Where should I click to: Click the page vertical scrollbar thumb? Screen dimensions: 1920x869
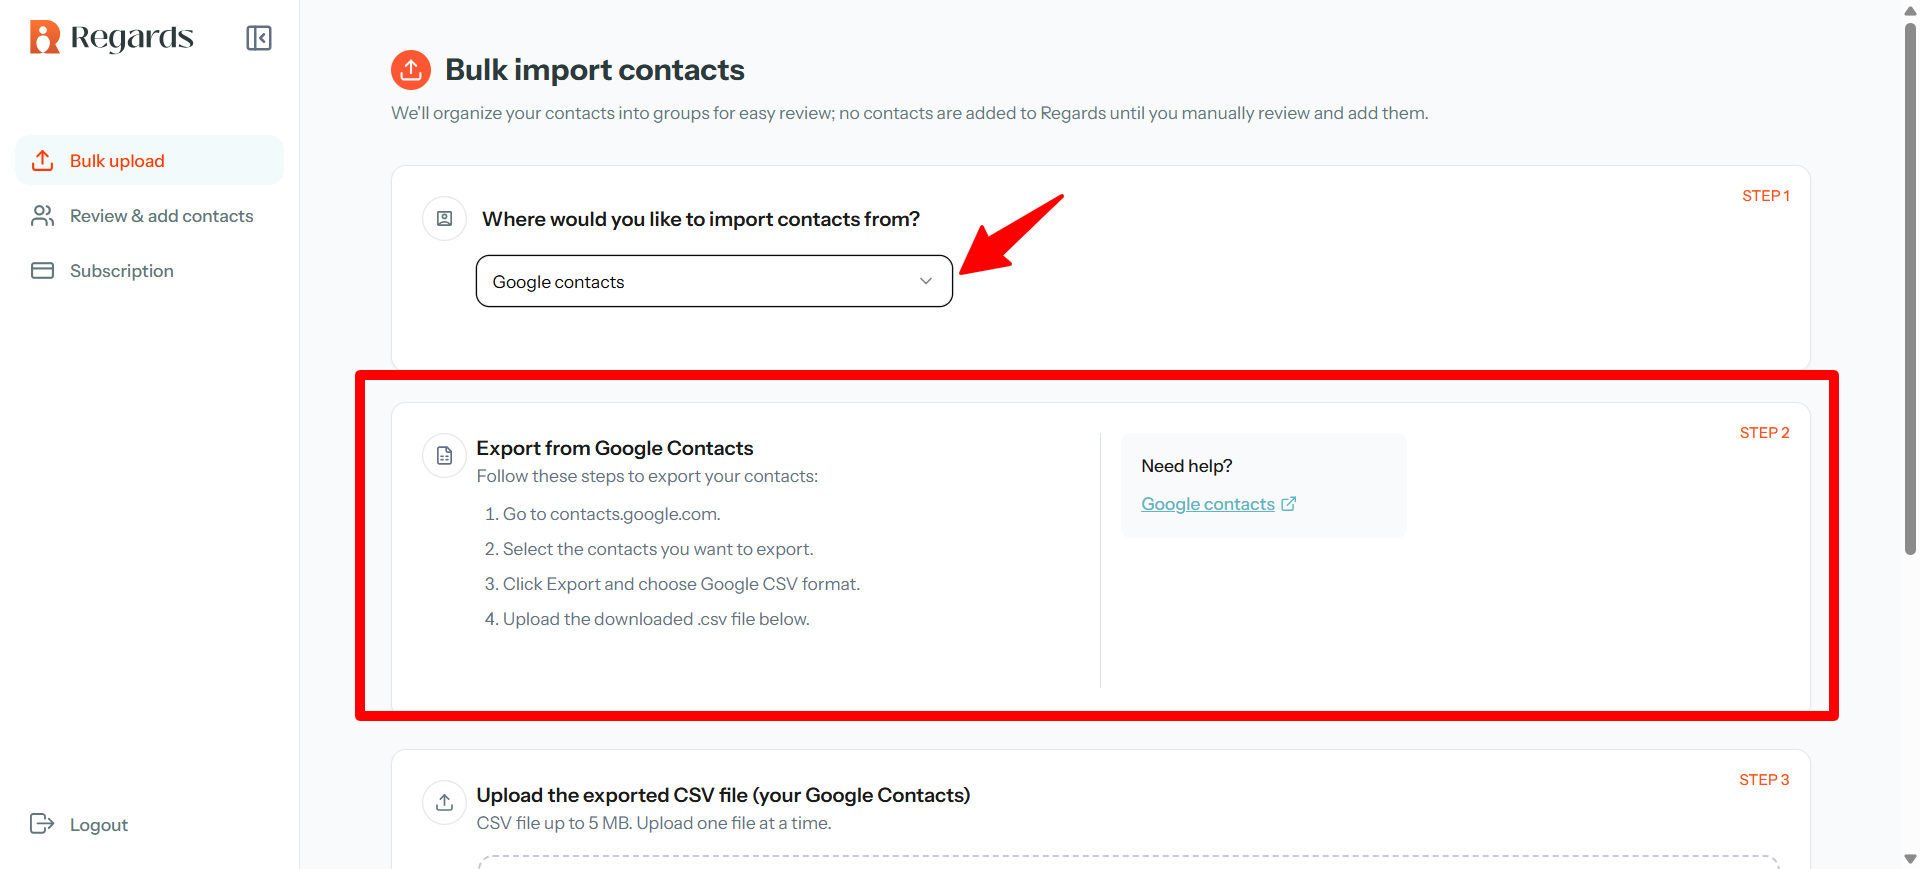point(1910,290)
